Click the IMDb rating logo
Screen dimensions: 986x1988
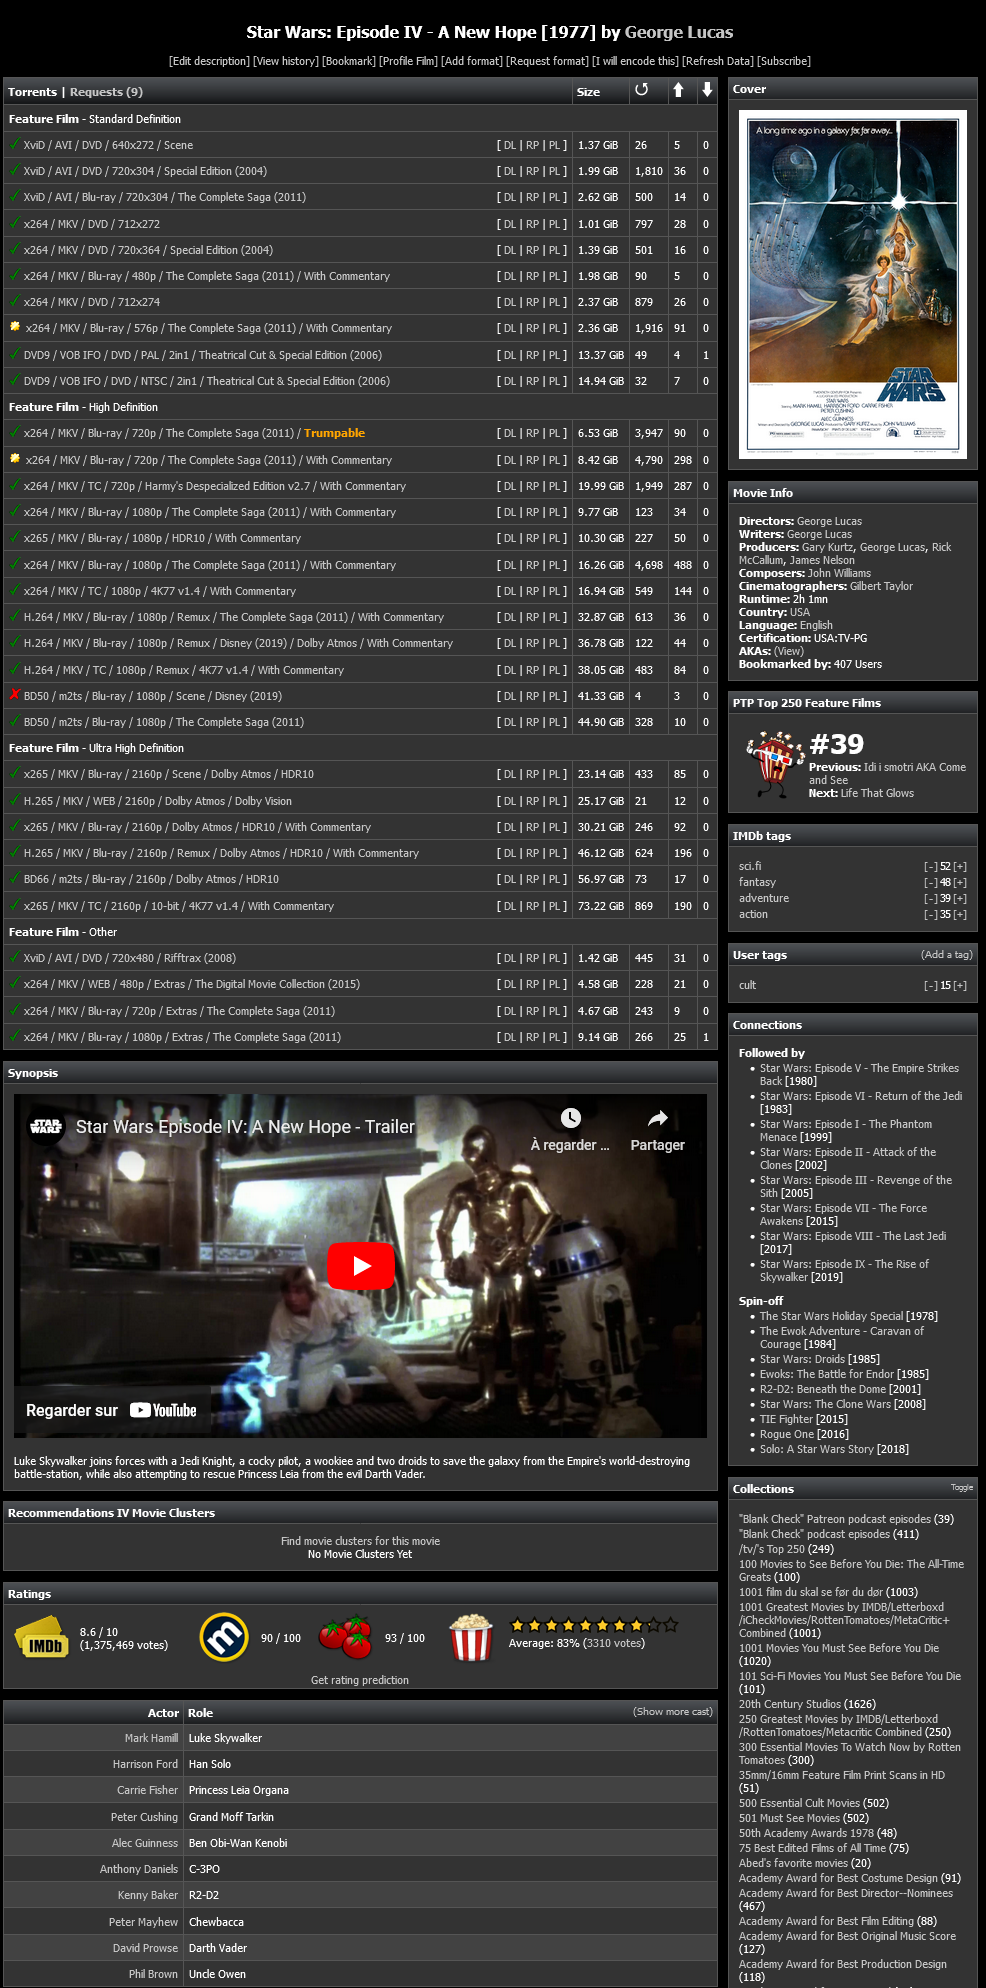(42, 1638)
